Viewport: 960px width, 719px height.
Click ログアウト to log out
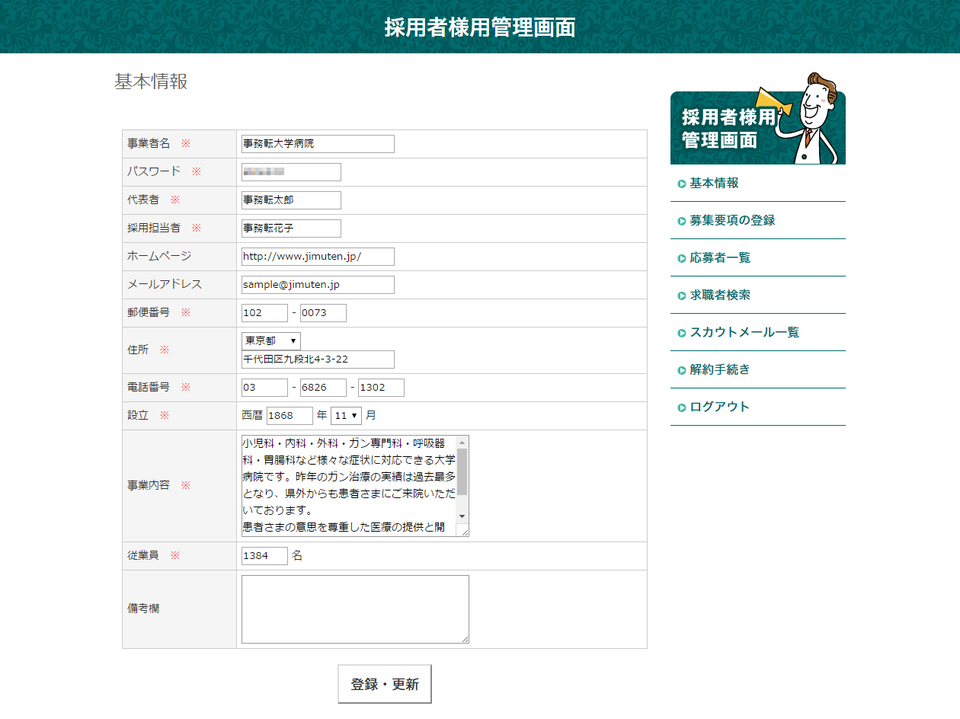click(719, 407)
